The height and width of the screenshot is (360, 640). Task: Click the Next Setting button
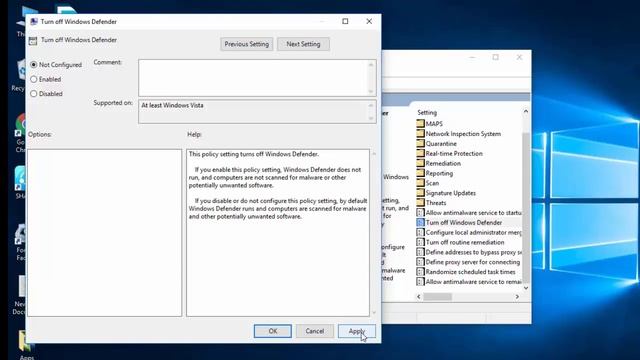(303, 44)
